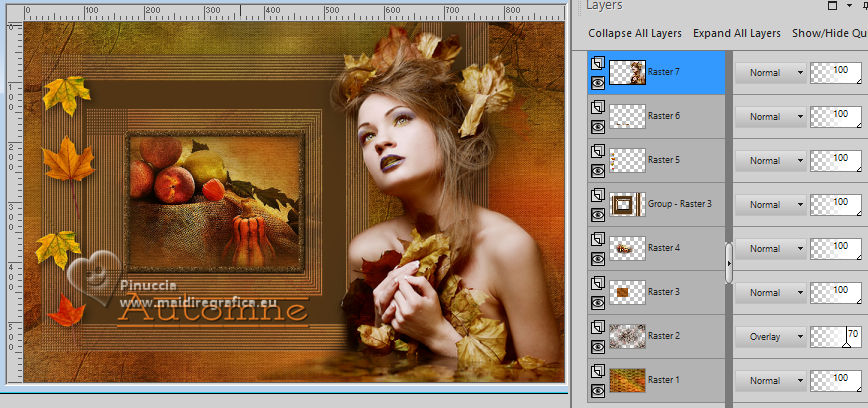Open blend mode dropdown for Raster 3
The height and width of the screenshot is (408, 868).
[x=771, y=292]
